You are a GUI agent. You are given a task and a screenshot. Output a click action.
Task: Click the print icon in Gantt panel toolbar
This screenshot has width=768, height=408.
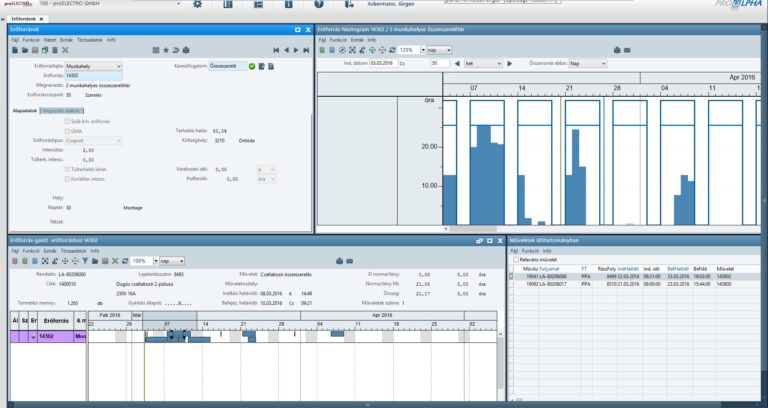340,260
